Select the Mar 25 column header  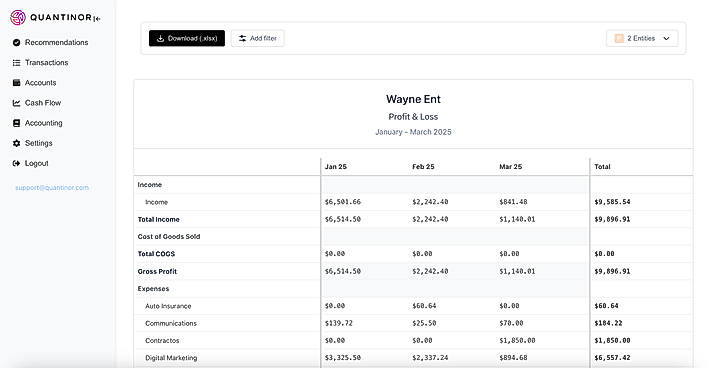(510, 167)
